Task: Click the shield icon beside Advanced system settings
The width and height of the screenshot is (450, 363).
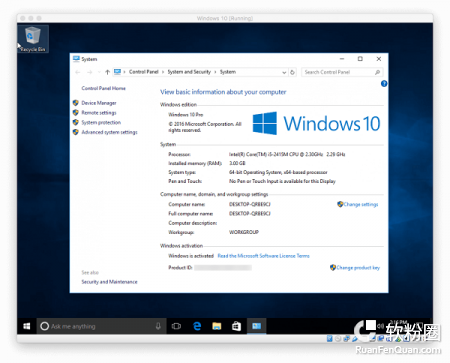Action: (x=76, y=132)
